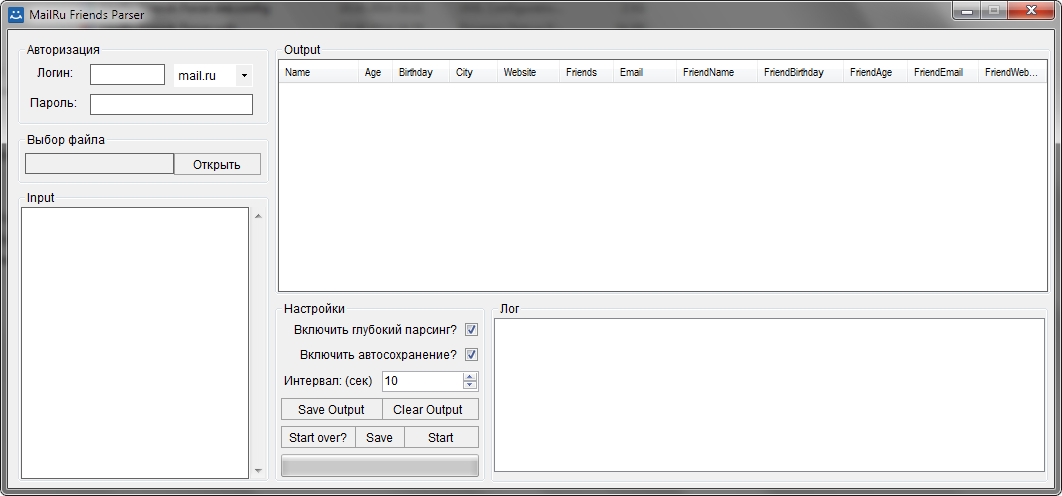This screenshot has height=496, width=1062.
Task: Click the file path field in Выбор файла
Action: 100,164
